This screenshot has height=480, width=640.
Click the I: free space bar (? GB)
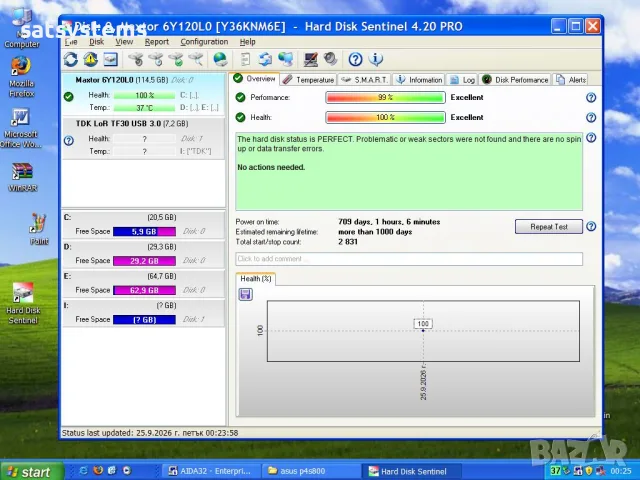pos(144,320)
